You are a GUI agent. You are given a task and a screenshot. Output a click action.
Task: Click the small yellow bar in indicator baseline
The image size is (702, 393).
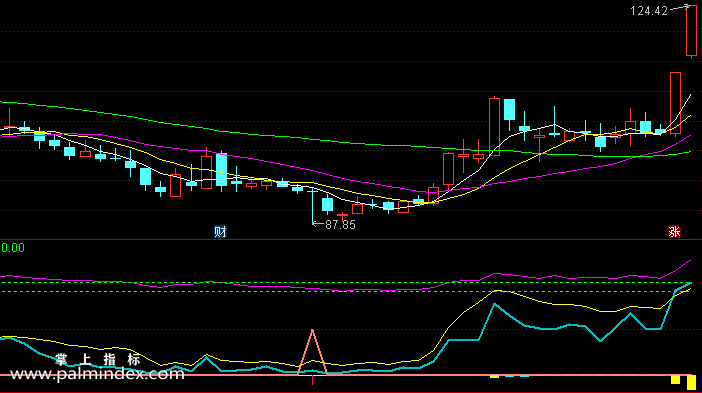point(494,376)
